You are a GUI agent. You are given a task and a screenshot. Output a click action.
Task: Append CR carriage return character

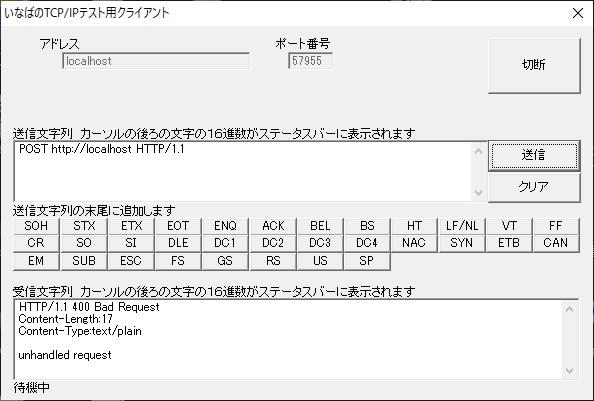pos(36,243)
